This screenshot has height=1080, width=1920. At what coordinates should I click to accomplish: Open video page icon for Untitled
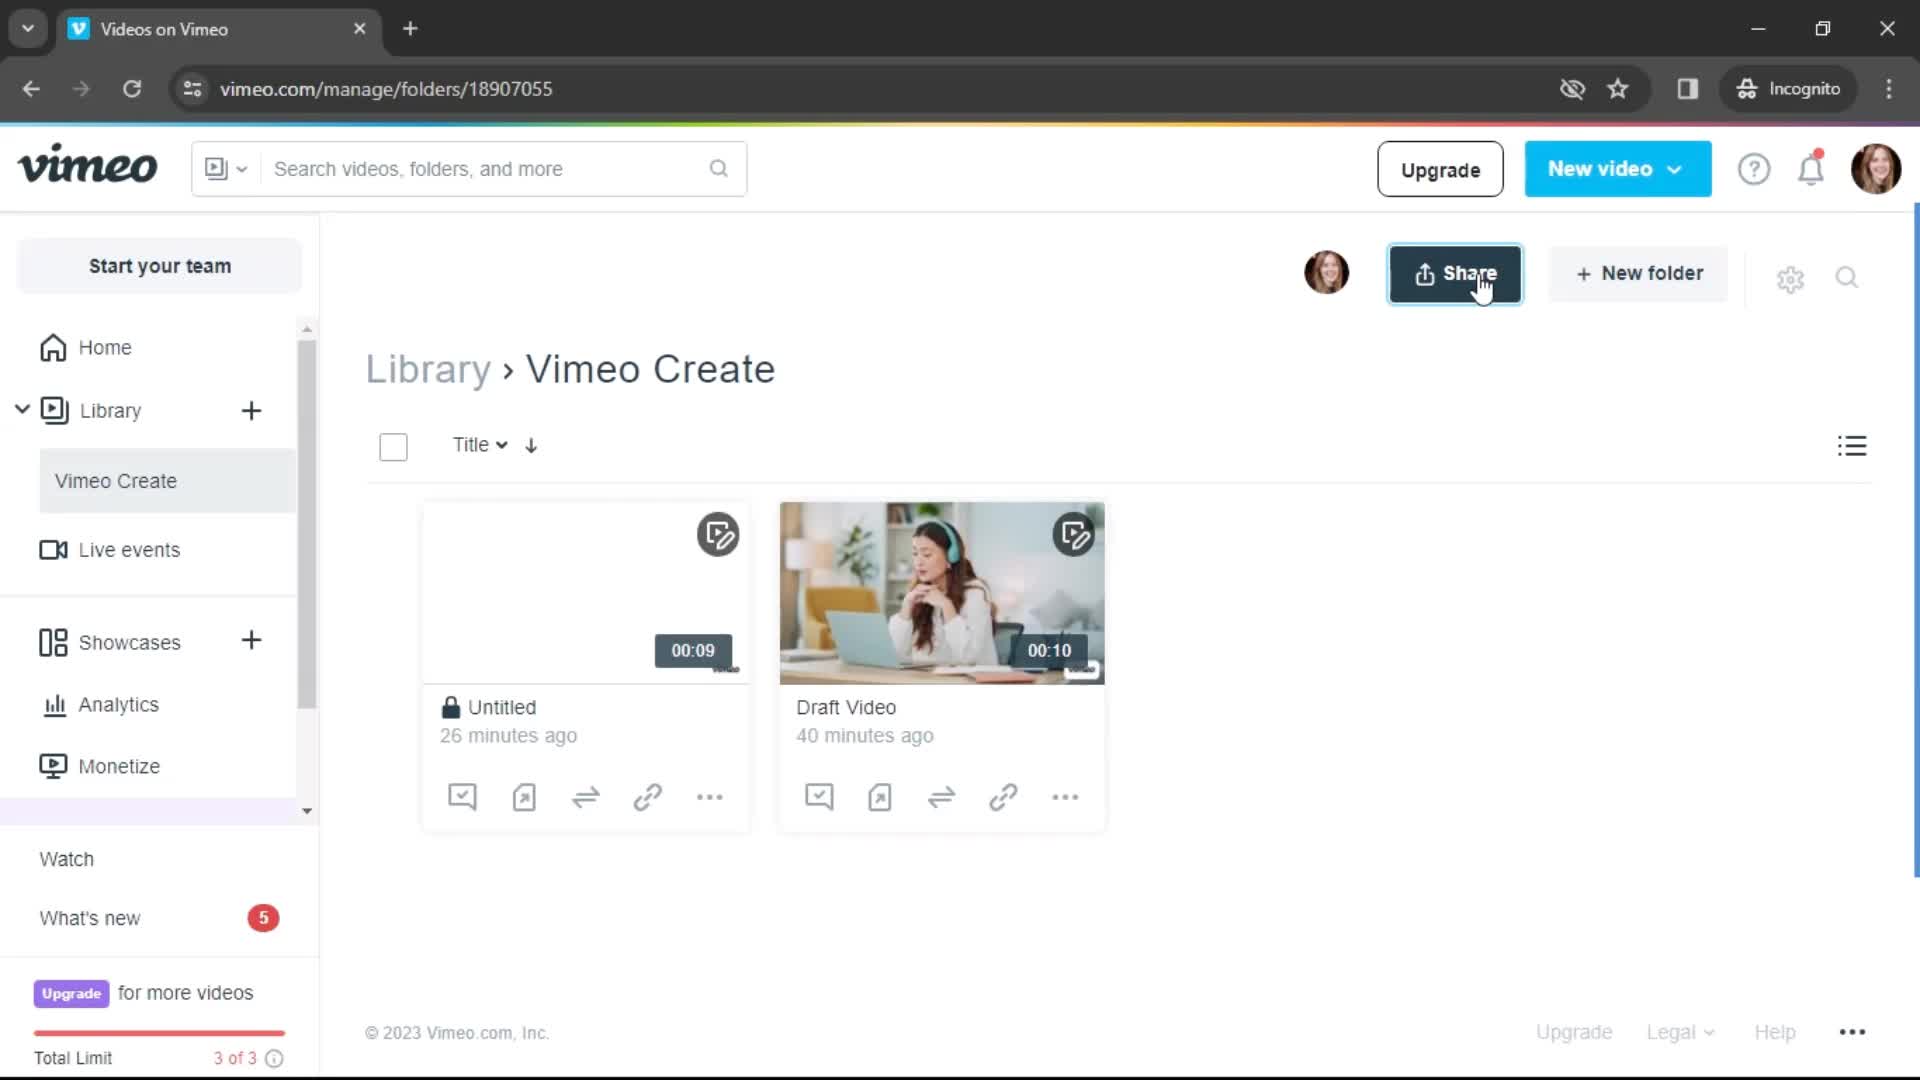pyautogui.click(x=524, y=797)
